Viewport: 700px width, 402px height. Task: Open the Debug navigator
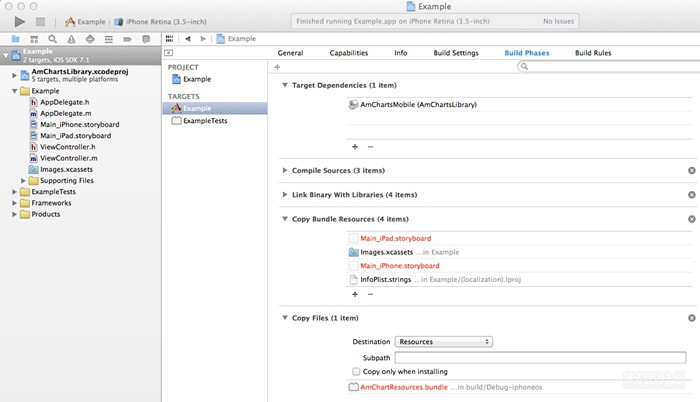pyautogui.click(x=108, y=39)
